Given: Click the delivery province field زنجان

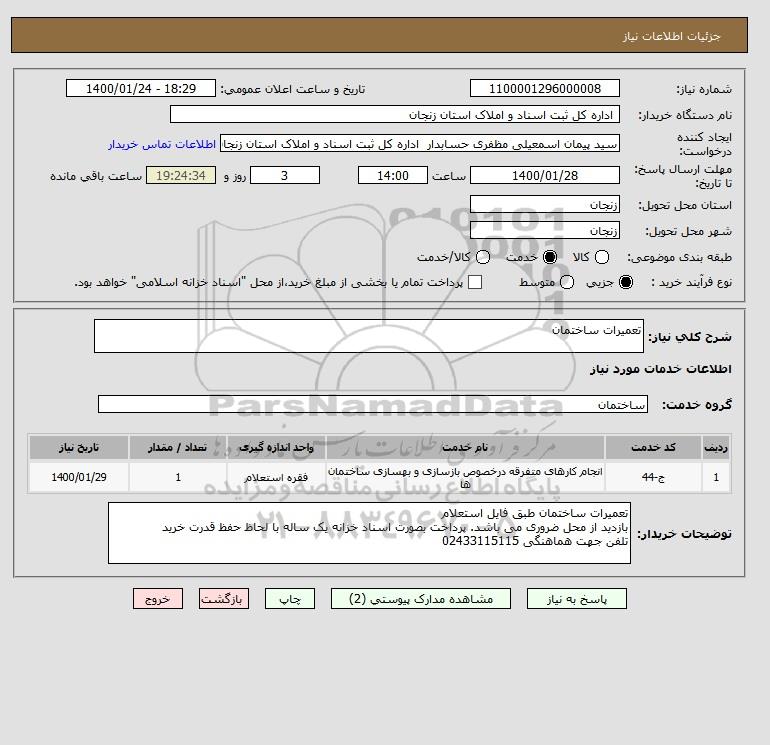Looking at the screenshot, I should tap(545, 204).
